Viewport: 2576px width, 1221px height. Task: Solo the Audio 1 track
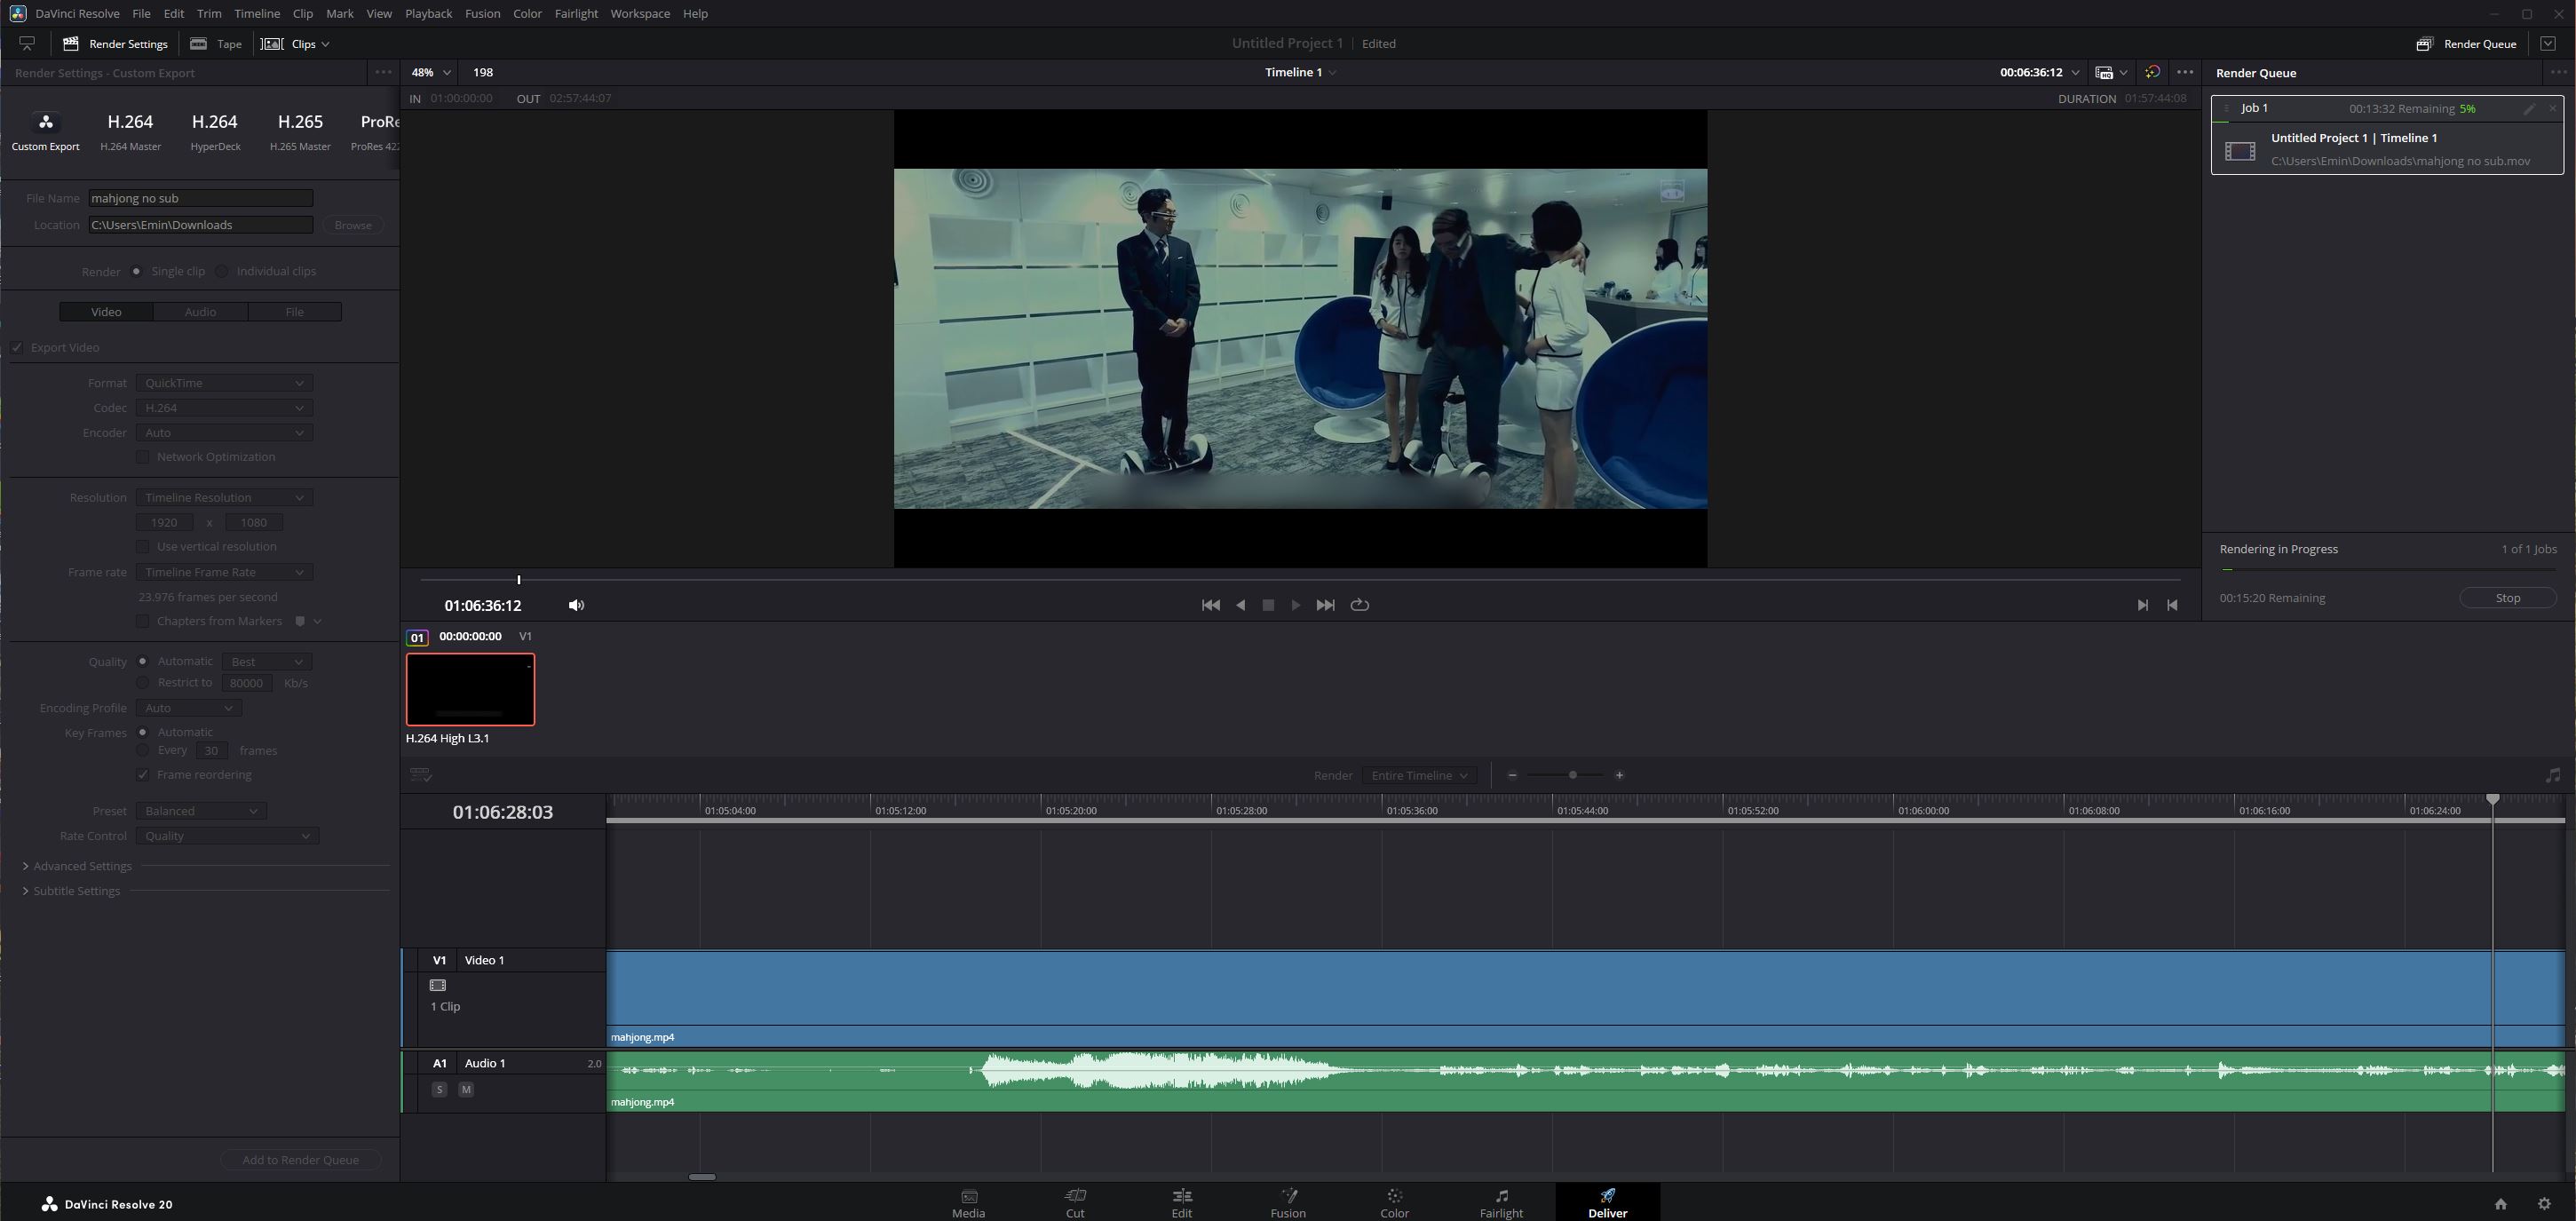(x=439, y=1089)
